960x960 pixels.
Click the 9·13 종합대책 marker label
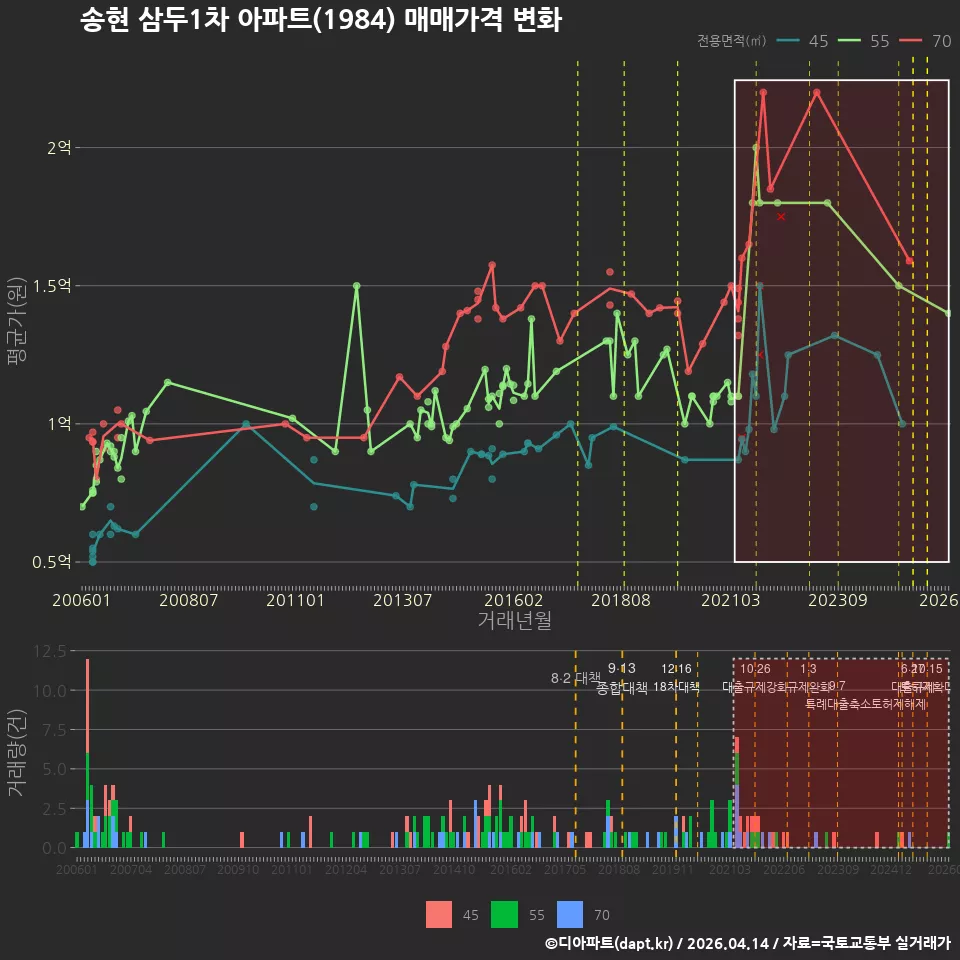point(621,678)
